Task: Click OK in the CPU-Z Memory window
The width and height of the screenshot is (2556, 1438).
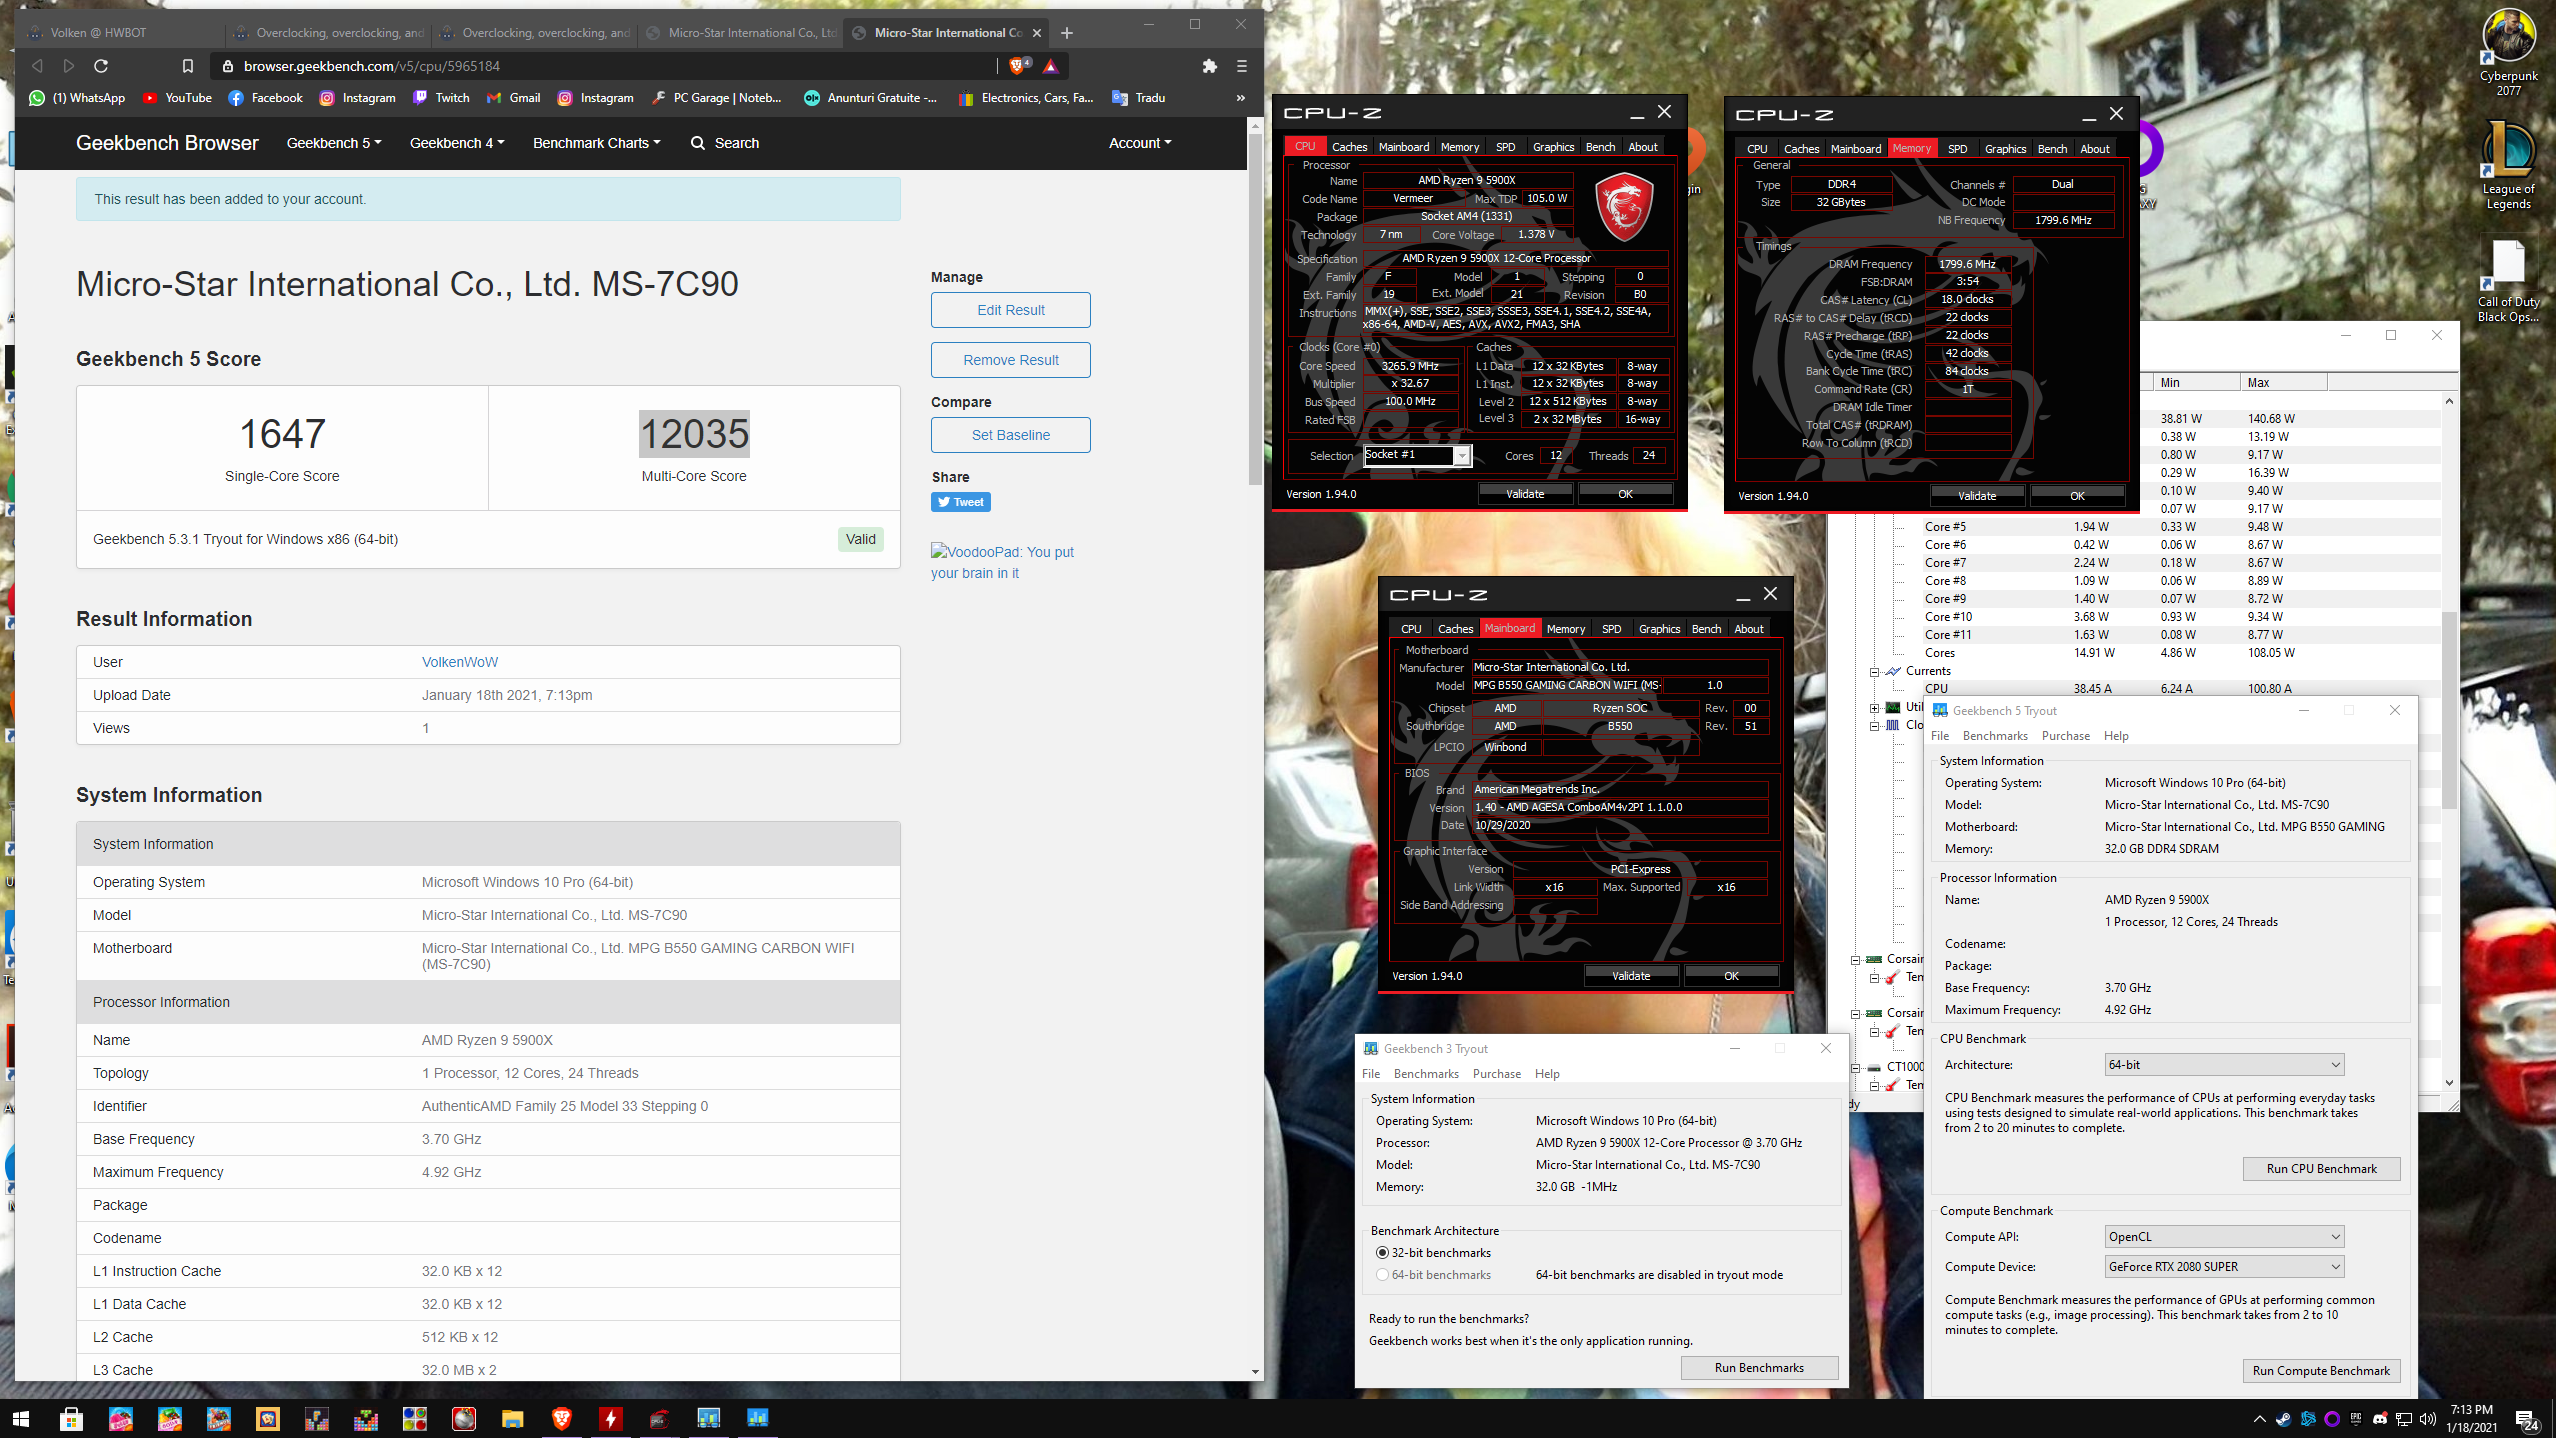Action: coord(2077,496)
